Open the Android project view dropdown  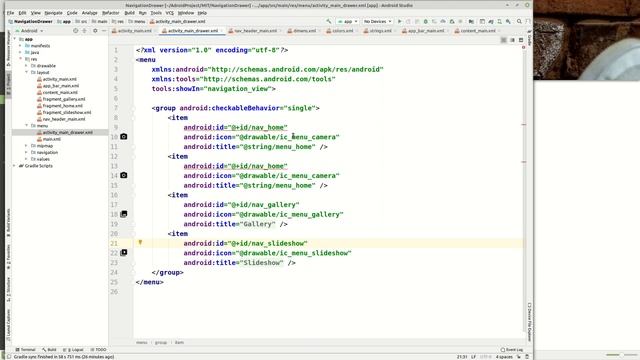click(29, 31)
